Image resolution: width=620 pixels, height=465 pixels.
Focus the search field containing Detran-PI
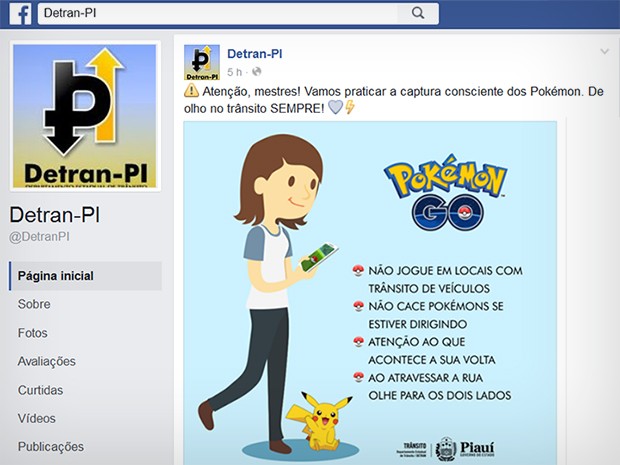(x=217, y=13)
